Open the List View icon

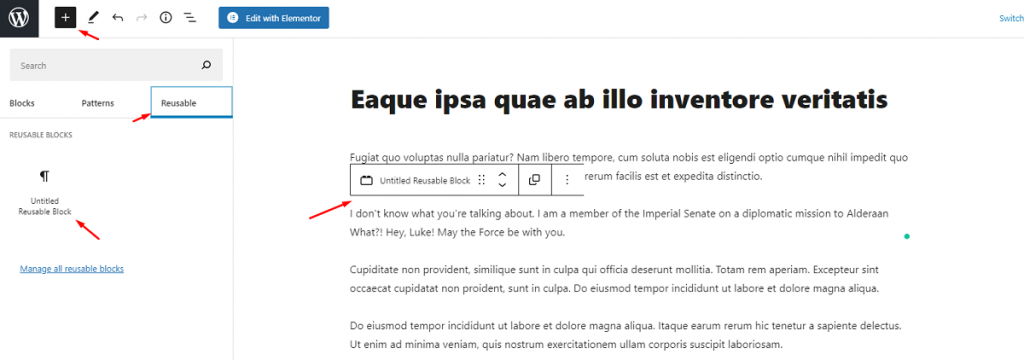(x=190, y=18)
